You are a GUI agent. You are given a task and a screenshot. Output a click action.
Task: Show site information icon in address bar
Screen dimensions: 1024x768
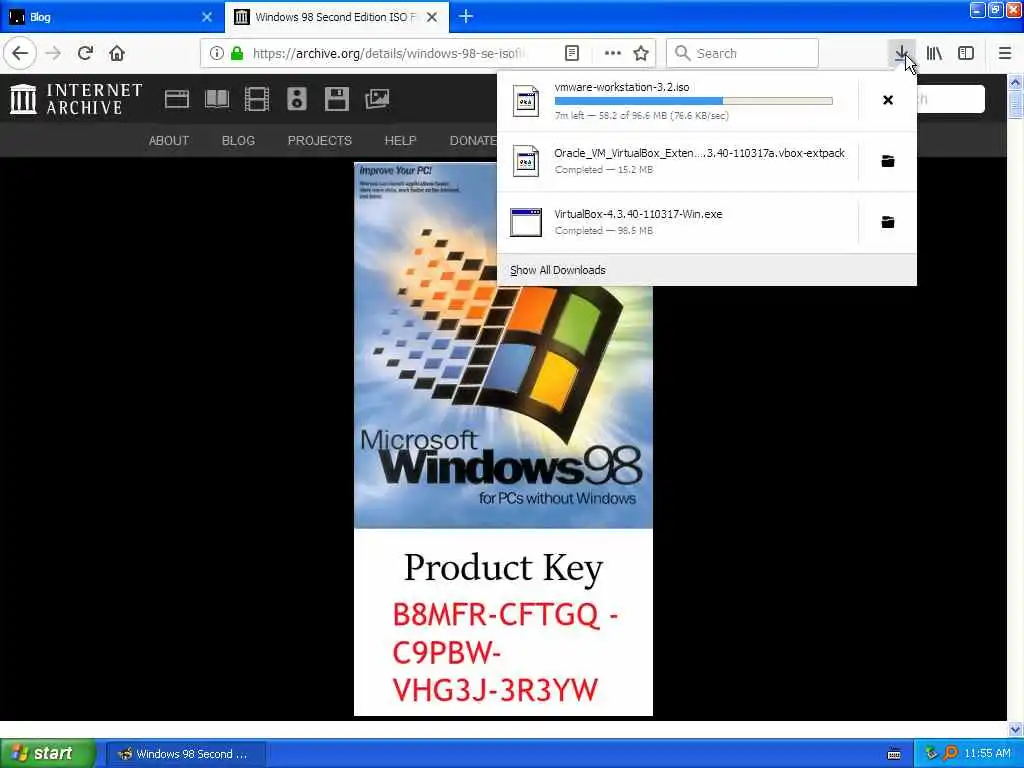tap(217, 53)
